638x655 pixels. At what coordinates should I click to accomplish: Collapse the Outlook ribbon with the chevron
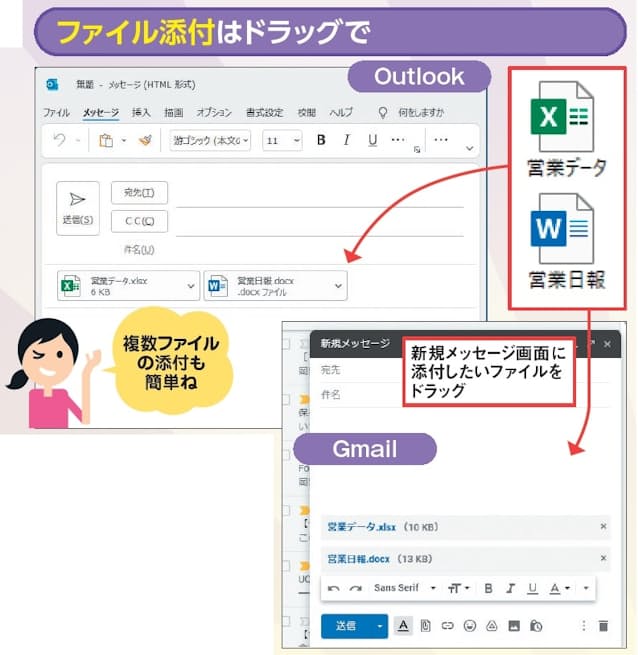[x=470, y=148]
